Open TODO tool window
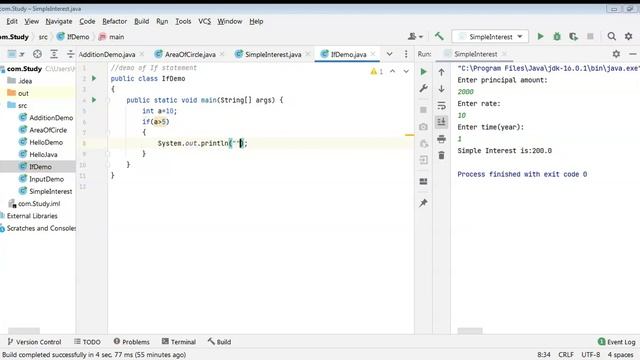640x360 pixels. click(x=87, y=342)
